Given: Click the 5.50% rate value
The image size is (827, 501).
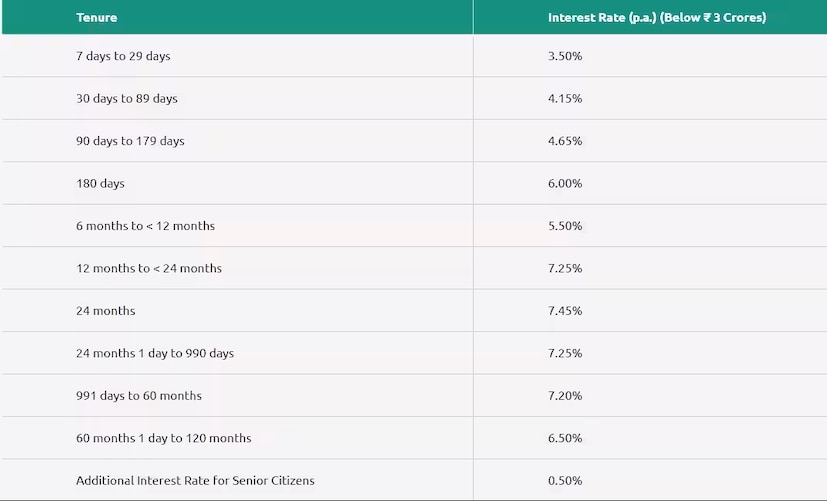Looking at the screenshot, I should point(565,226).
